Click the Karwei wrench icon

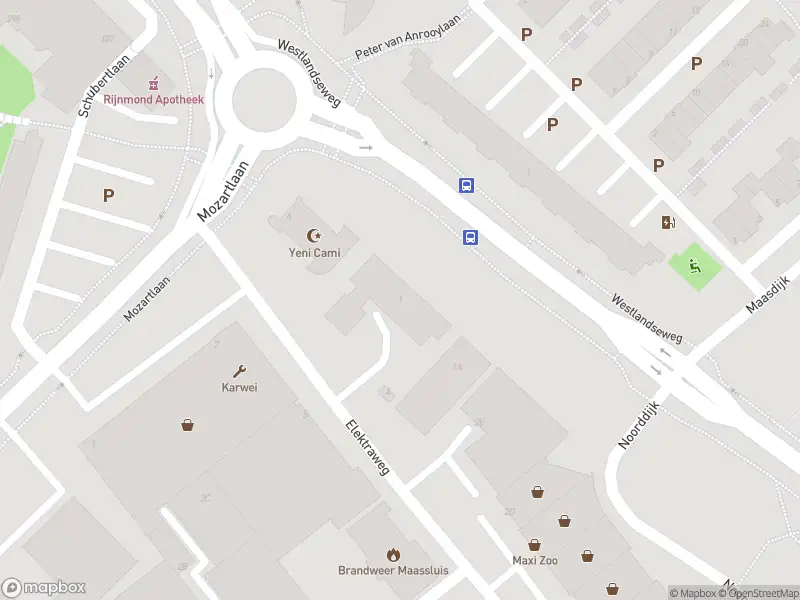click(x=239, y=371)
